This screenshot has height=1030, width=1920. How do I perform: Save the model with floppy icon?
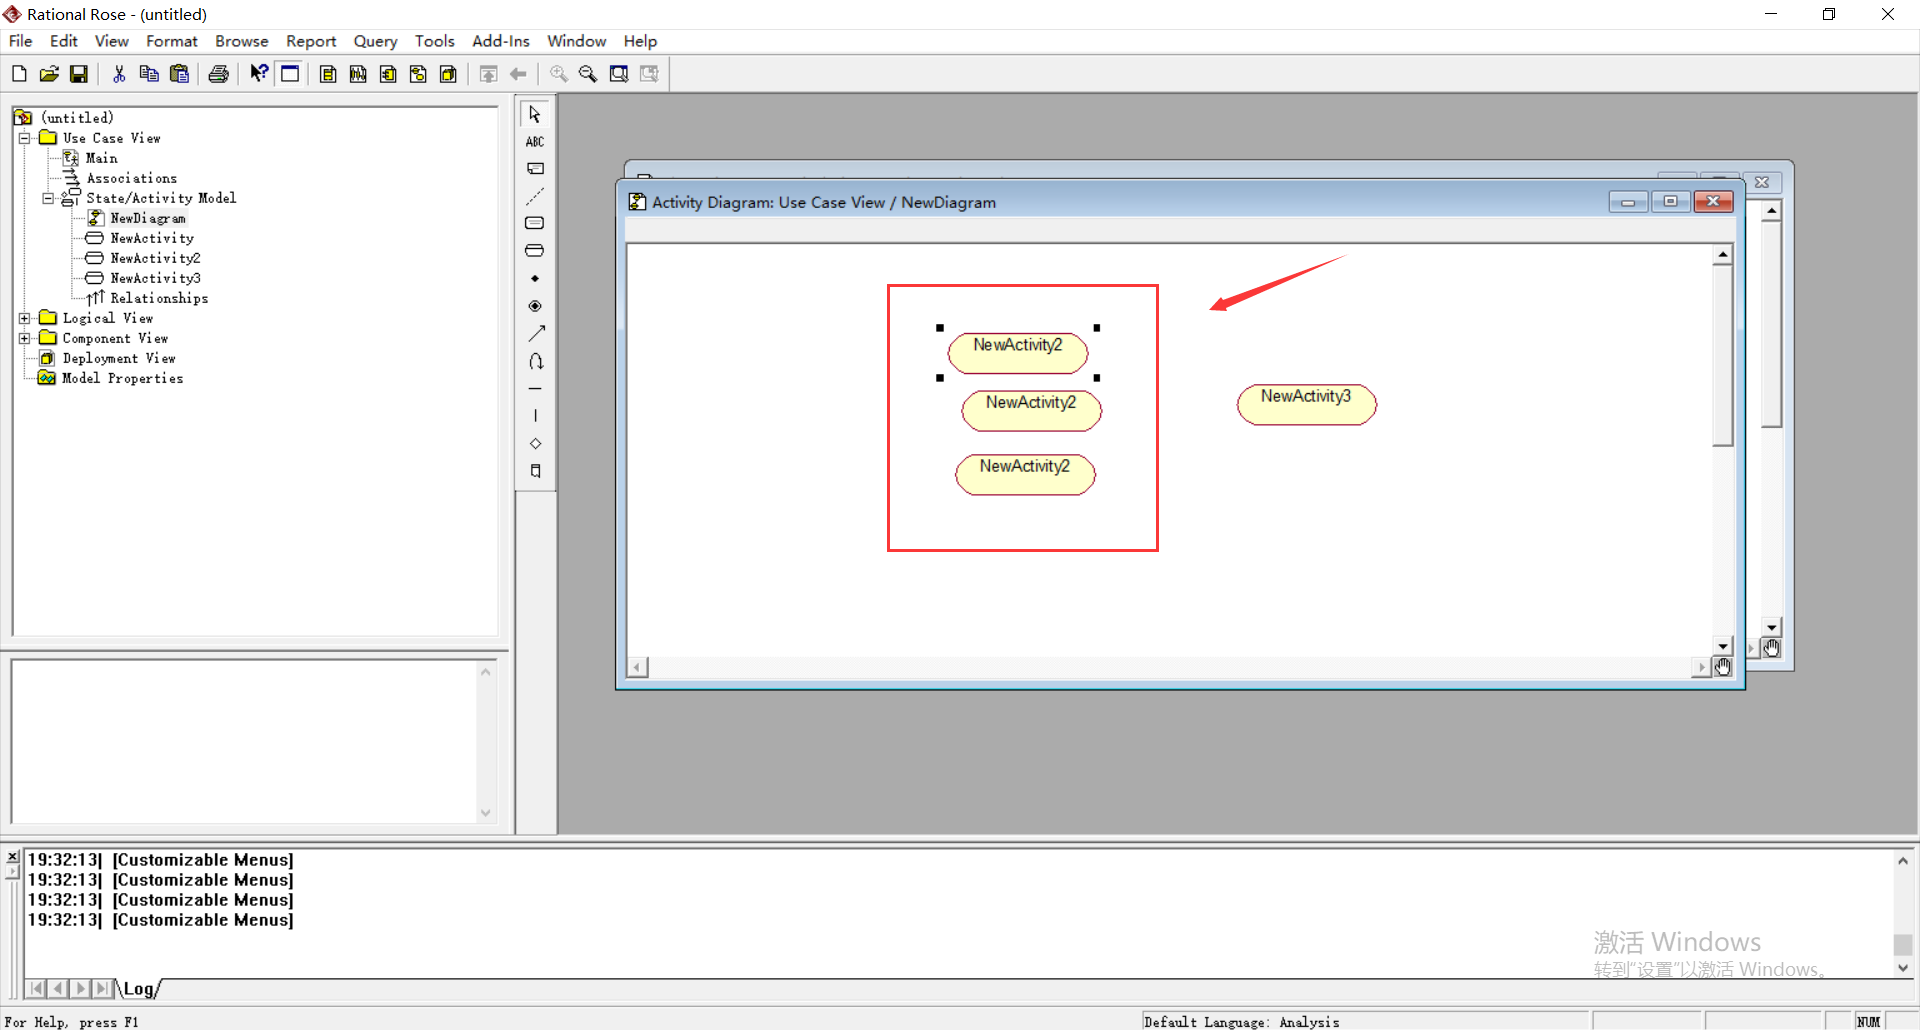click(79, 74)
